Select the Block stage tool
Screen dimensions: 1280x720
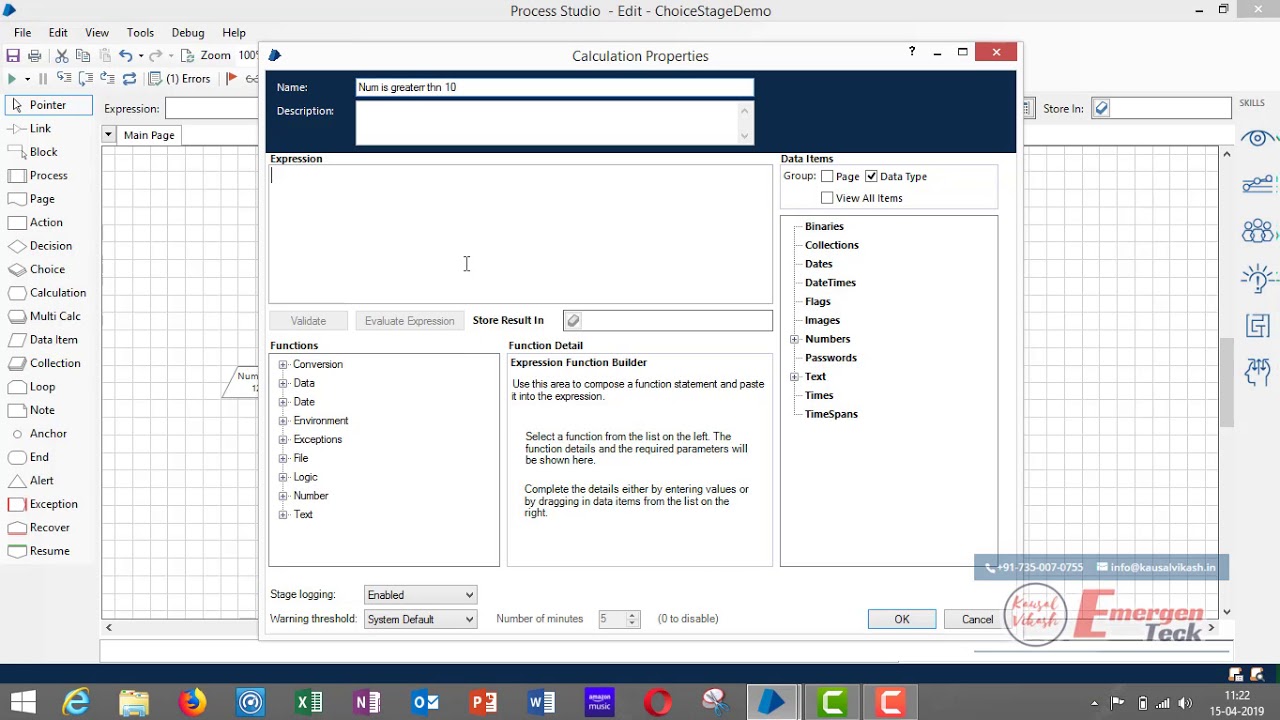(x=44, y=152)
